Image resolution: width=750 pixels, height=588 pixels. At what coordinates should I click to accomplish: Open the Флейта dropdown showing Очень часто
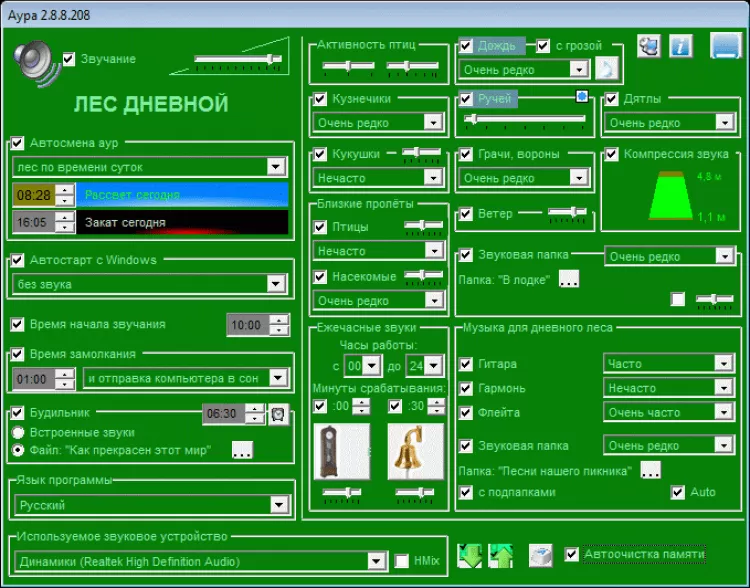coord(668,412)
